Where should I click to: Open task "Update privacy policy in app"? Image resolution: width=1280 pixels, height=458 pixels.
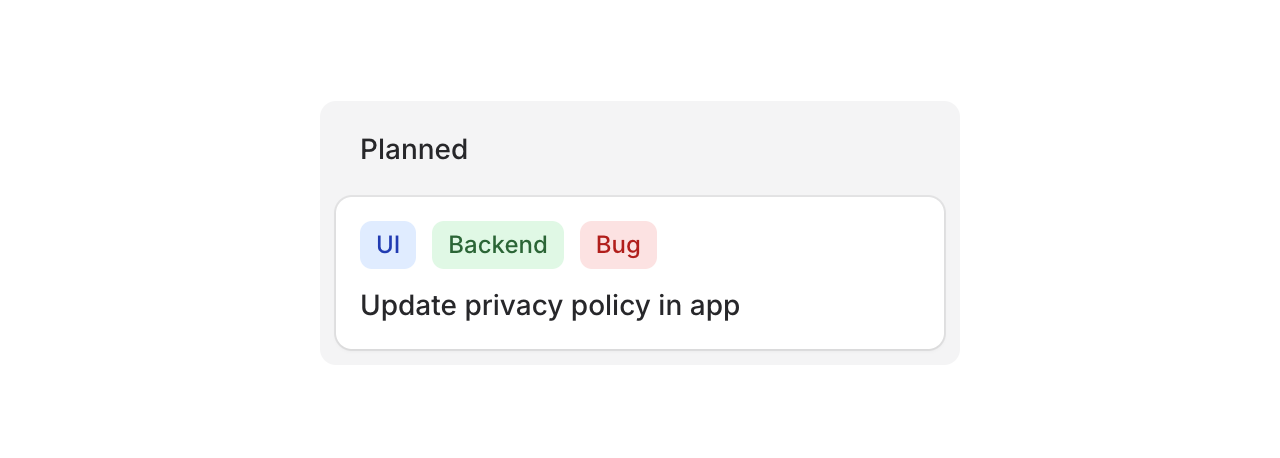pyautogui.click(x=550, y=305)
